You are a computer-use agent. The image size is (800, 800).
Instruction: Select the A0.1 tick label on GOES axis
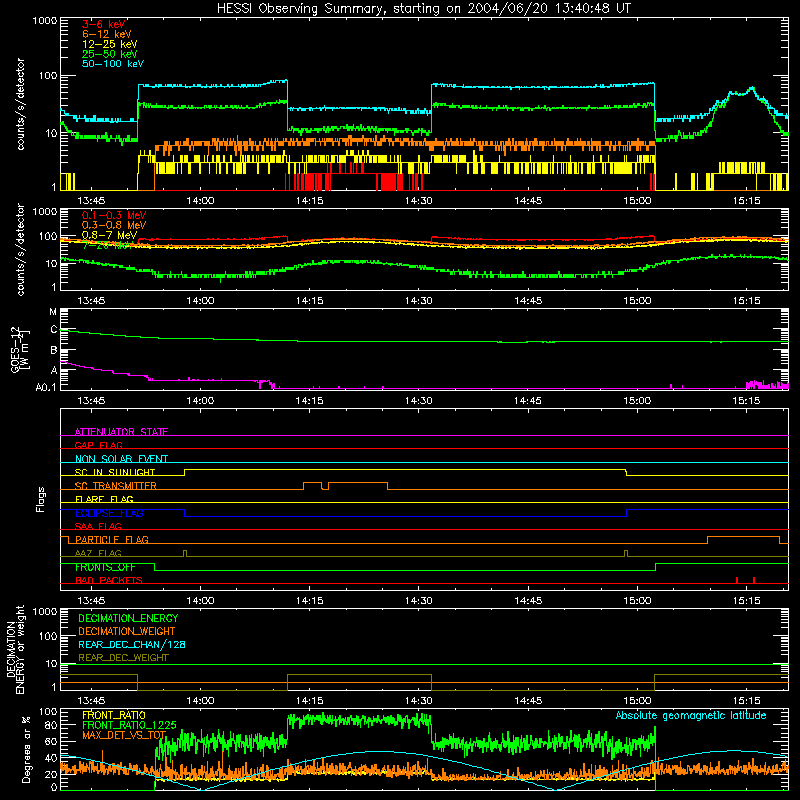tap(46, 387)
